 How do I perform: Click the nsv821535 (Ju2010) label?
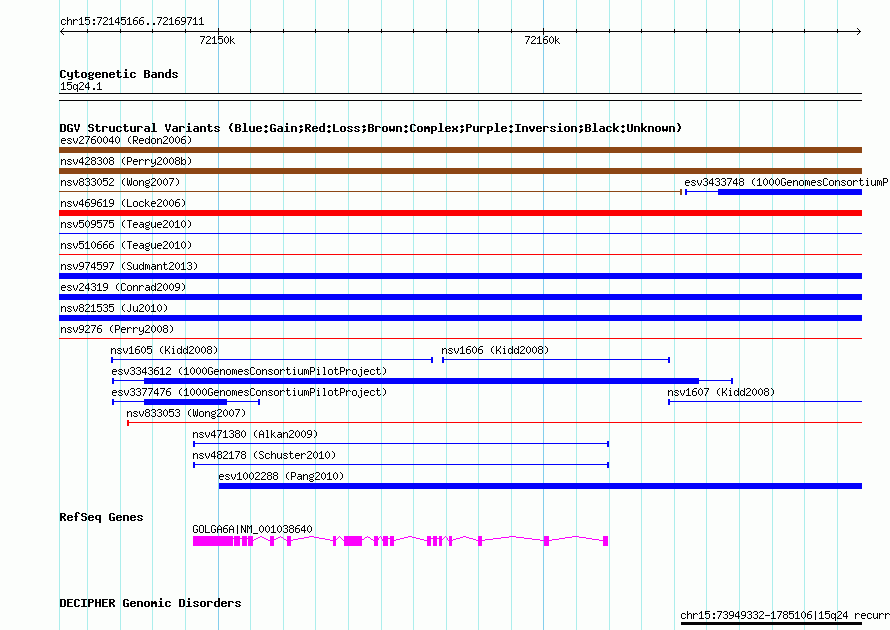[114, 308]
